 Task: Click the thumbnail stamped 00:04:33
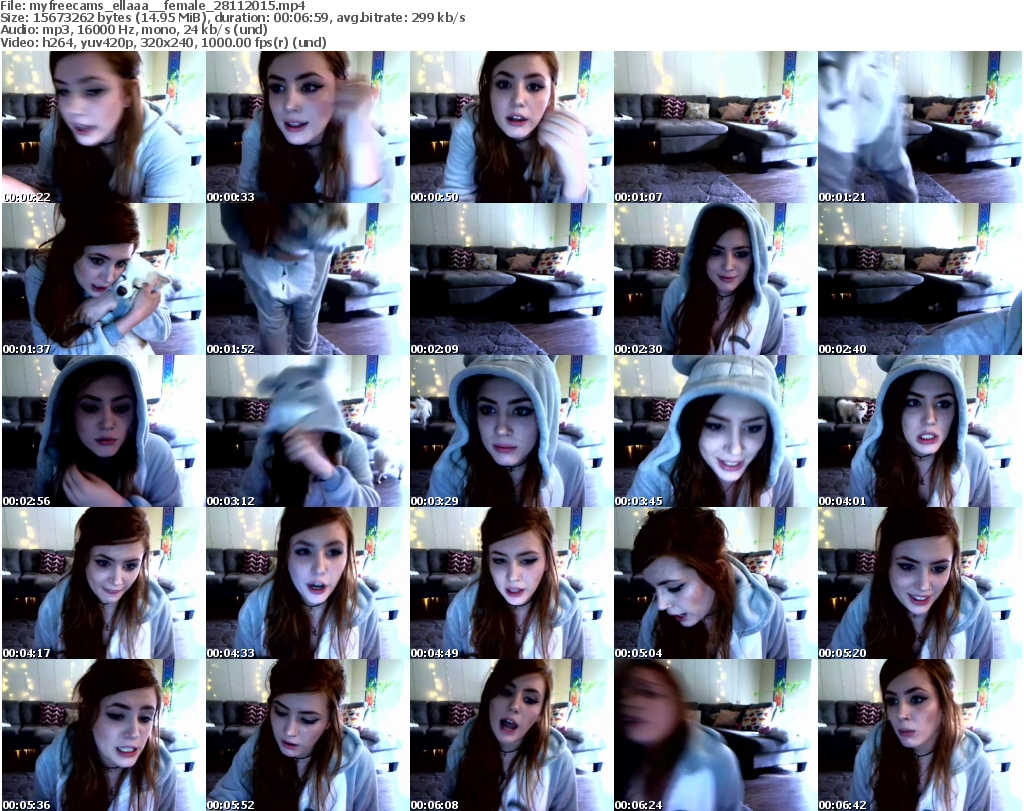point(307,583)
